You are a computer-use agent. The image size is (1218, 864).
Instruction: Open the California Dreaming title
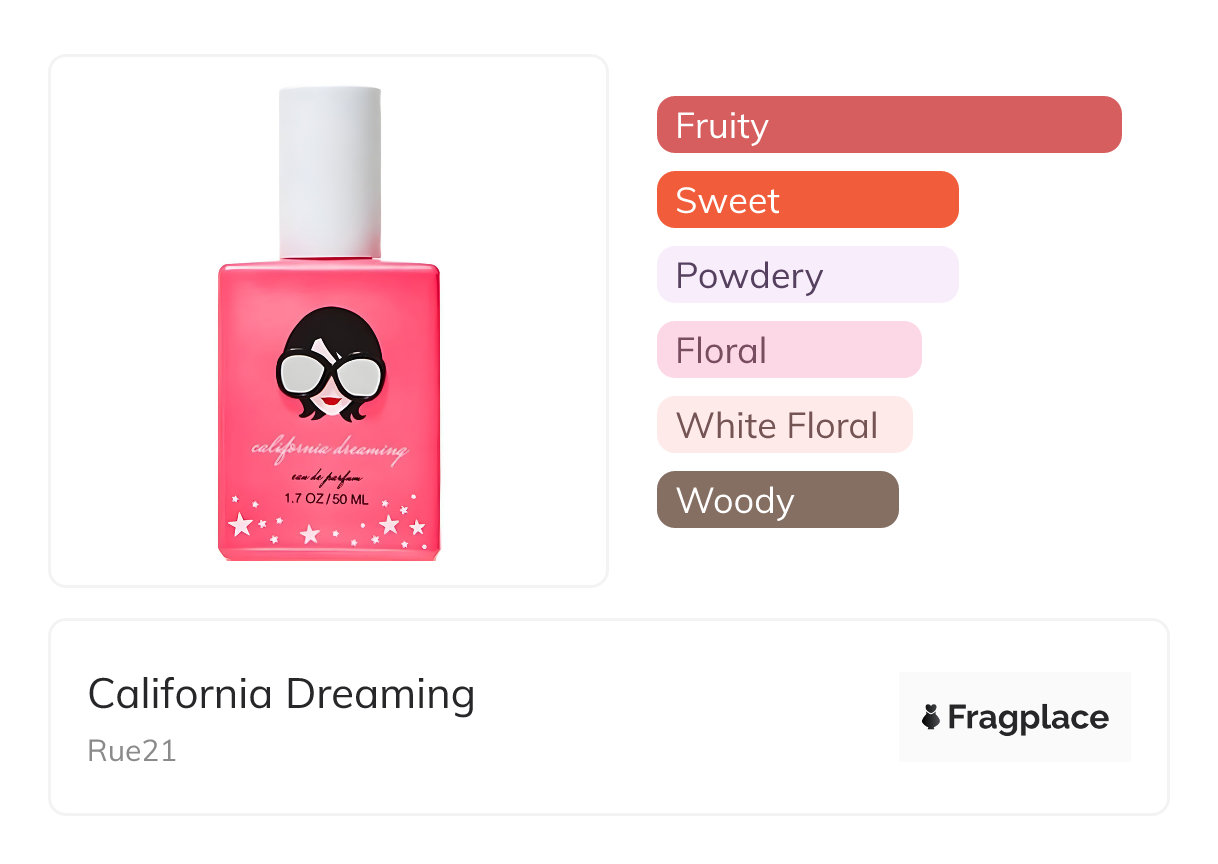click(x=281, y=694)
